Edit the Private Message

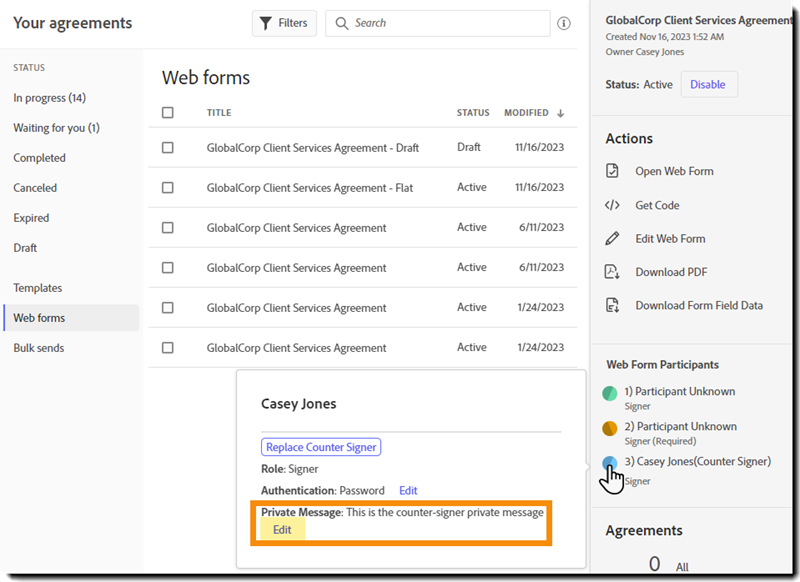(282, 530)
